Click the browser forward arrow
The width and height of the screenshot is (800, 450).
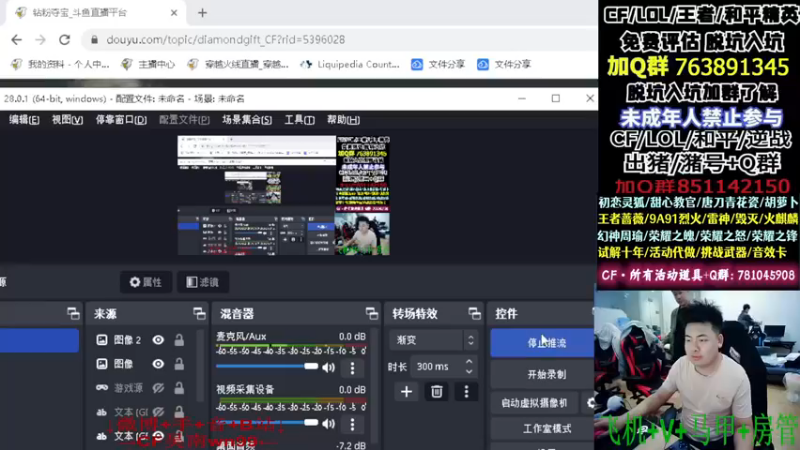[40, 40]
